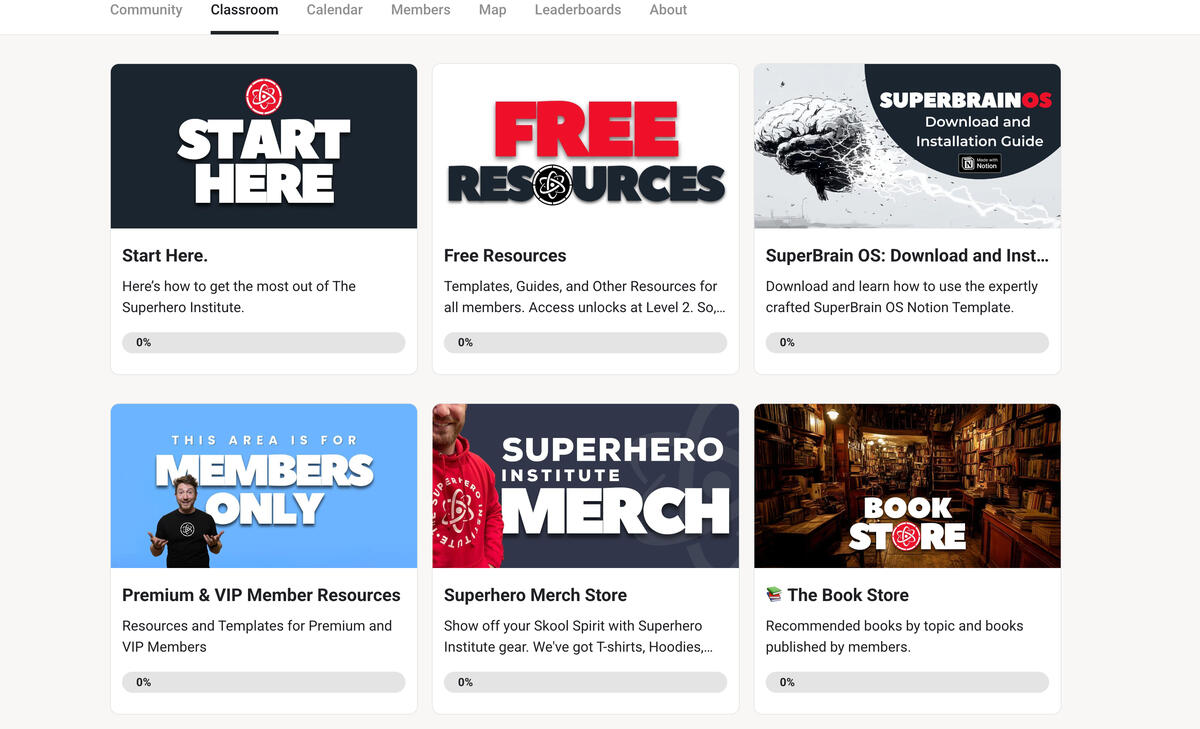Switch to the Community tab
The width and height of the screenshot is (1200, 729).
click(146, 10)
